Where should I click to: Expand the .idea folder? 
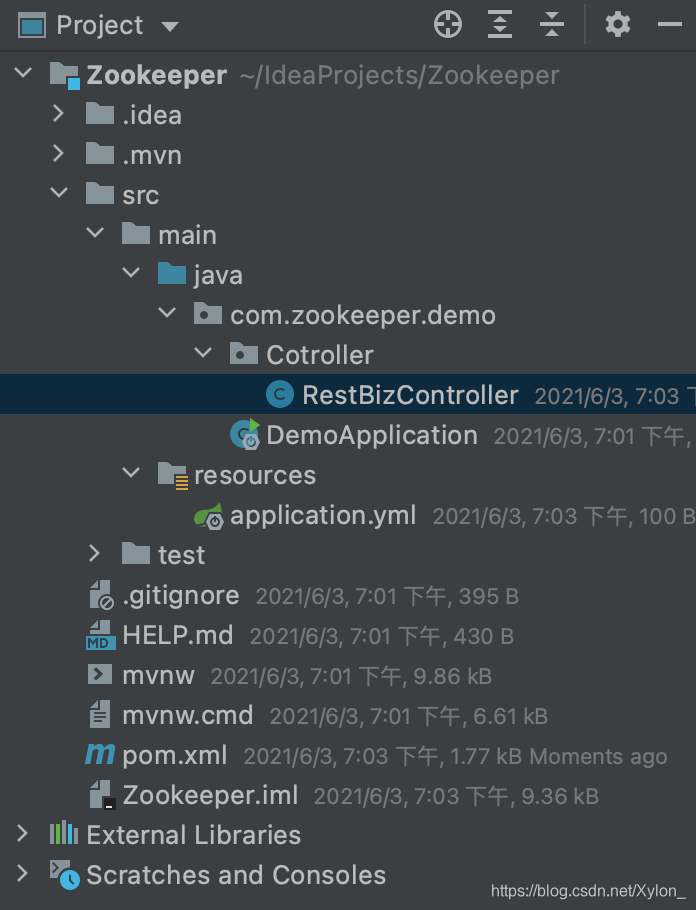pos(59,114)
